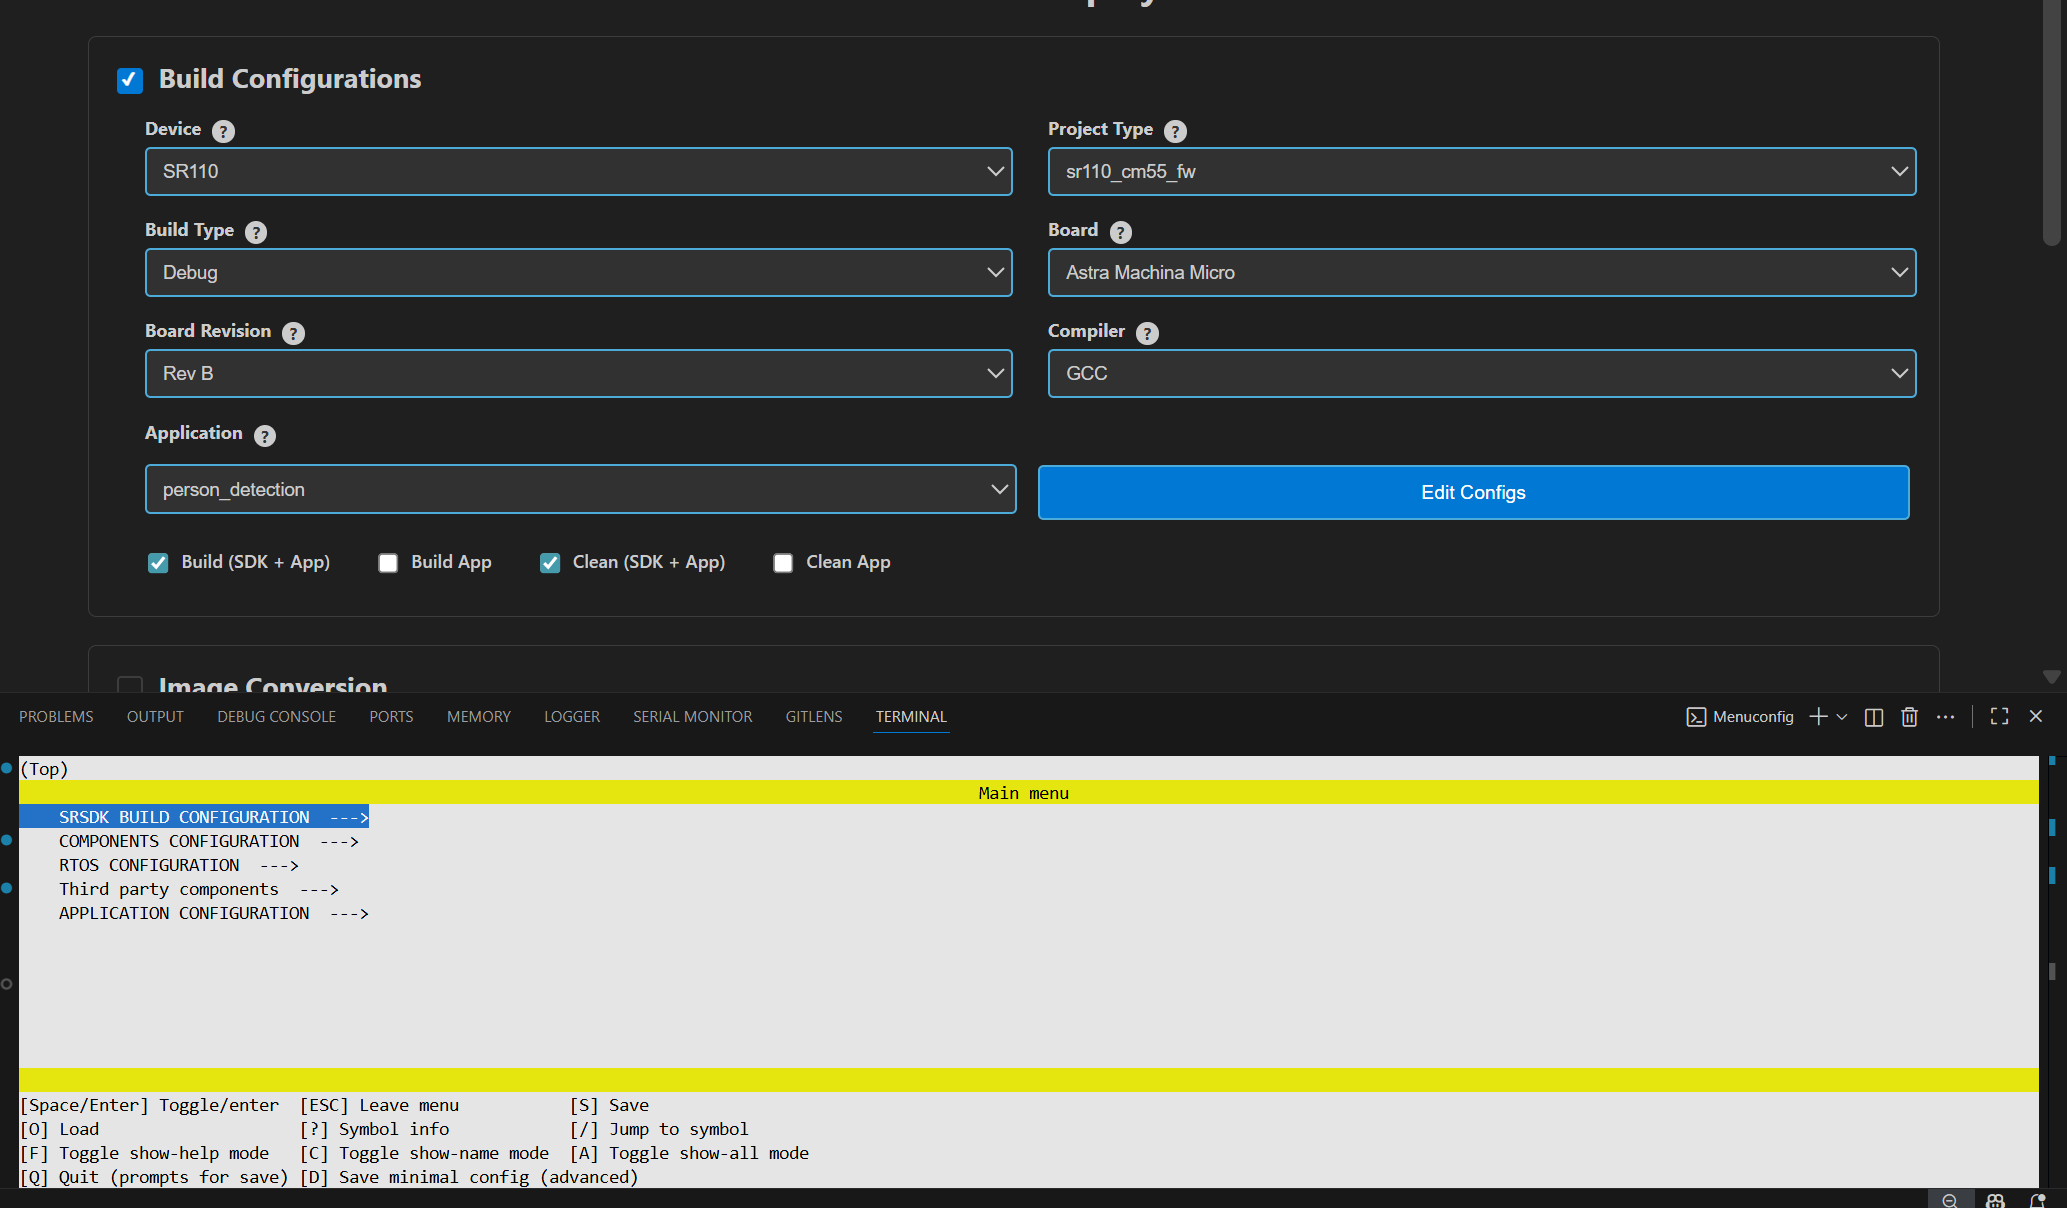Uncheck the Build Configurations checkbox
This screenshot has width=2067, height=1208.
[130, 80]
